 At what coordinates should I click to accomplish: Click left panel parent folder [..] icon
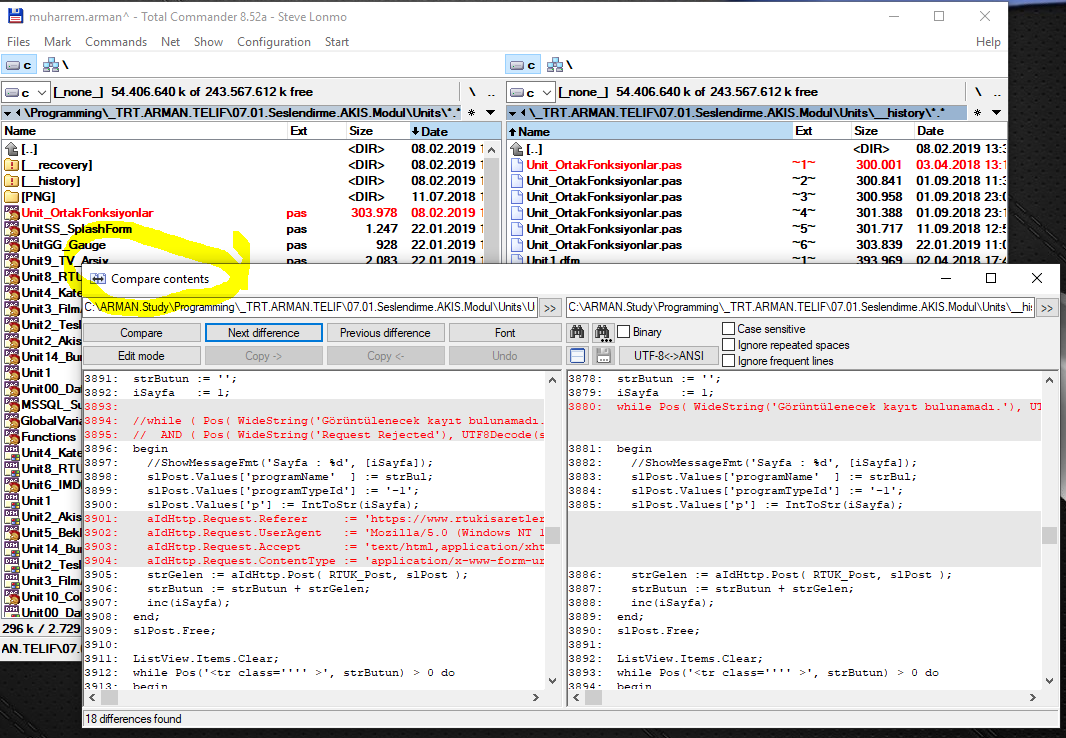coord(12,149)
